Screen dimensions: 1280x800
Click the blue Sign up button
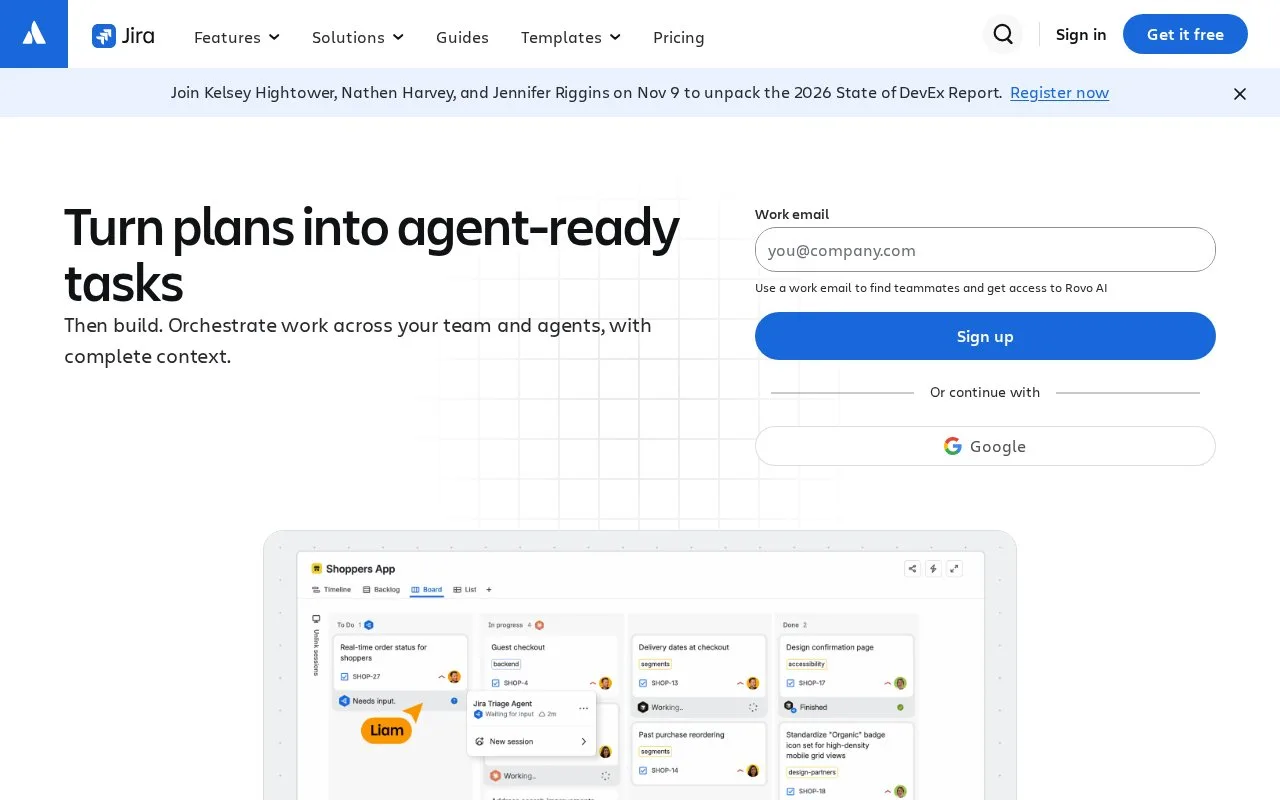985,336
